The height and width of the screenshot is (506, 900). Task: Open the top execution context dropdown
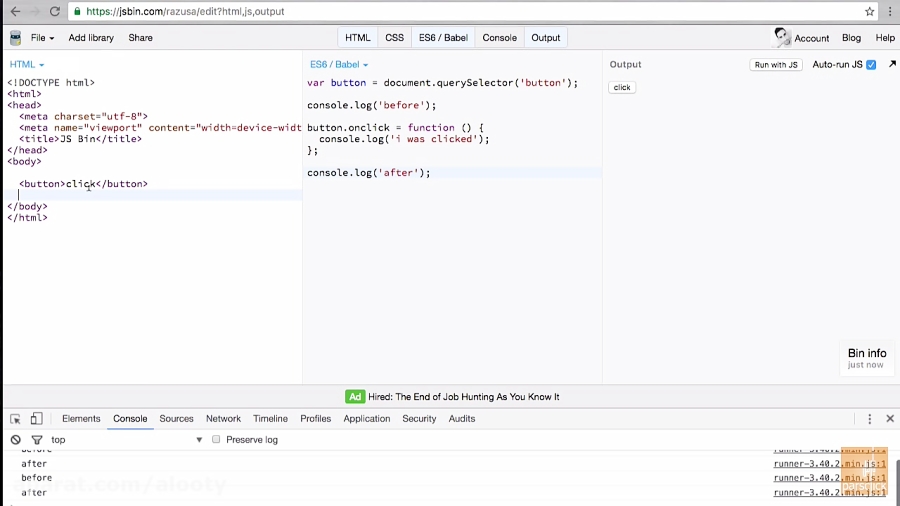pyautogui.click(x=125, y=440)
